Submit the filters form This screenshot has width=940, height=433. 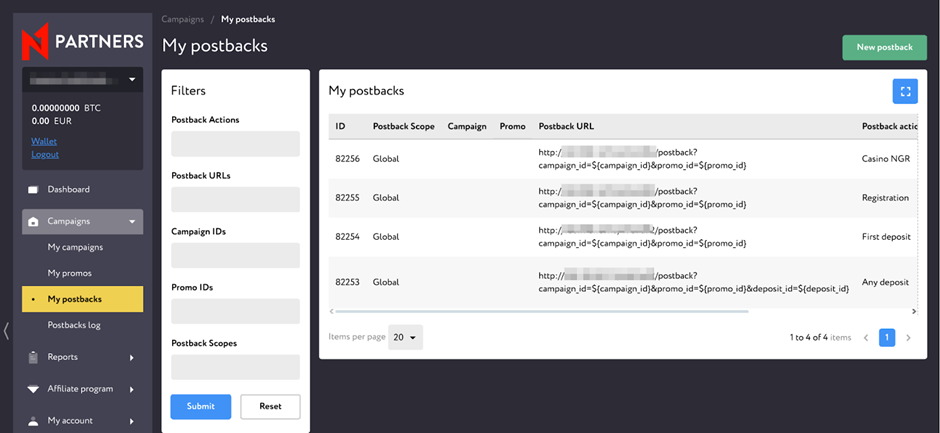[x=200, y=406]
